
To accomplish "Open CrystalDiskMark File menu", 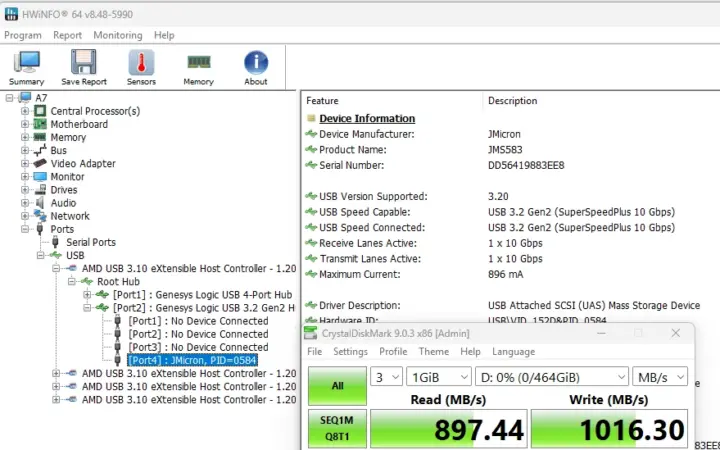I will coord(315,351).
